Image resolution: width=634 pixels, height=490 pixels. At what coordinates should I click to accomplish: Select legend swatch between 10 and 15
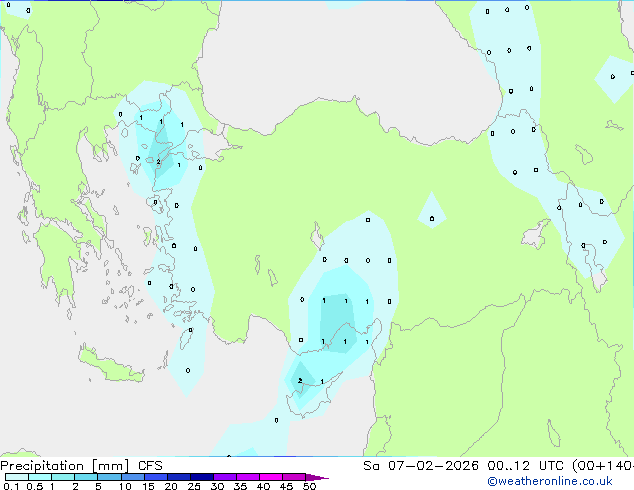click(132, 477)
